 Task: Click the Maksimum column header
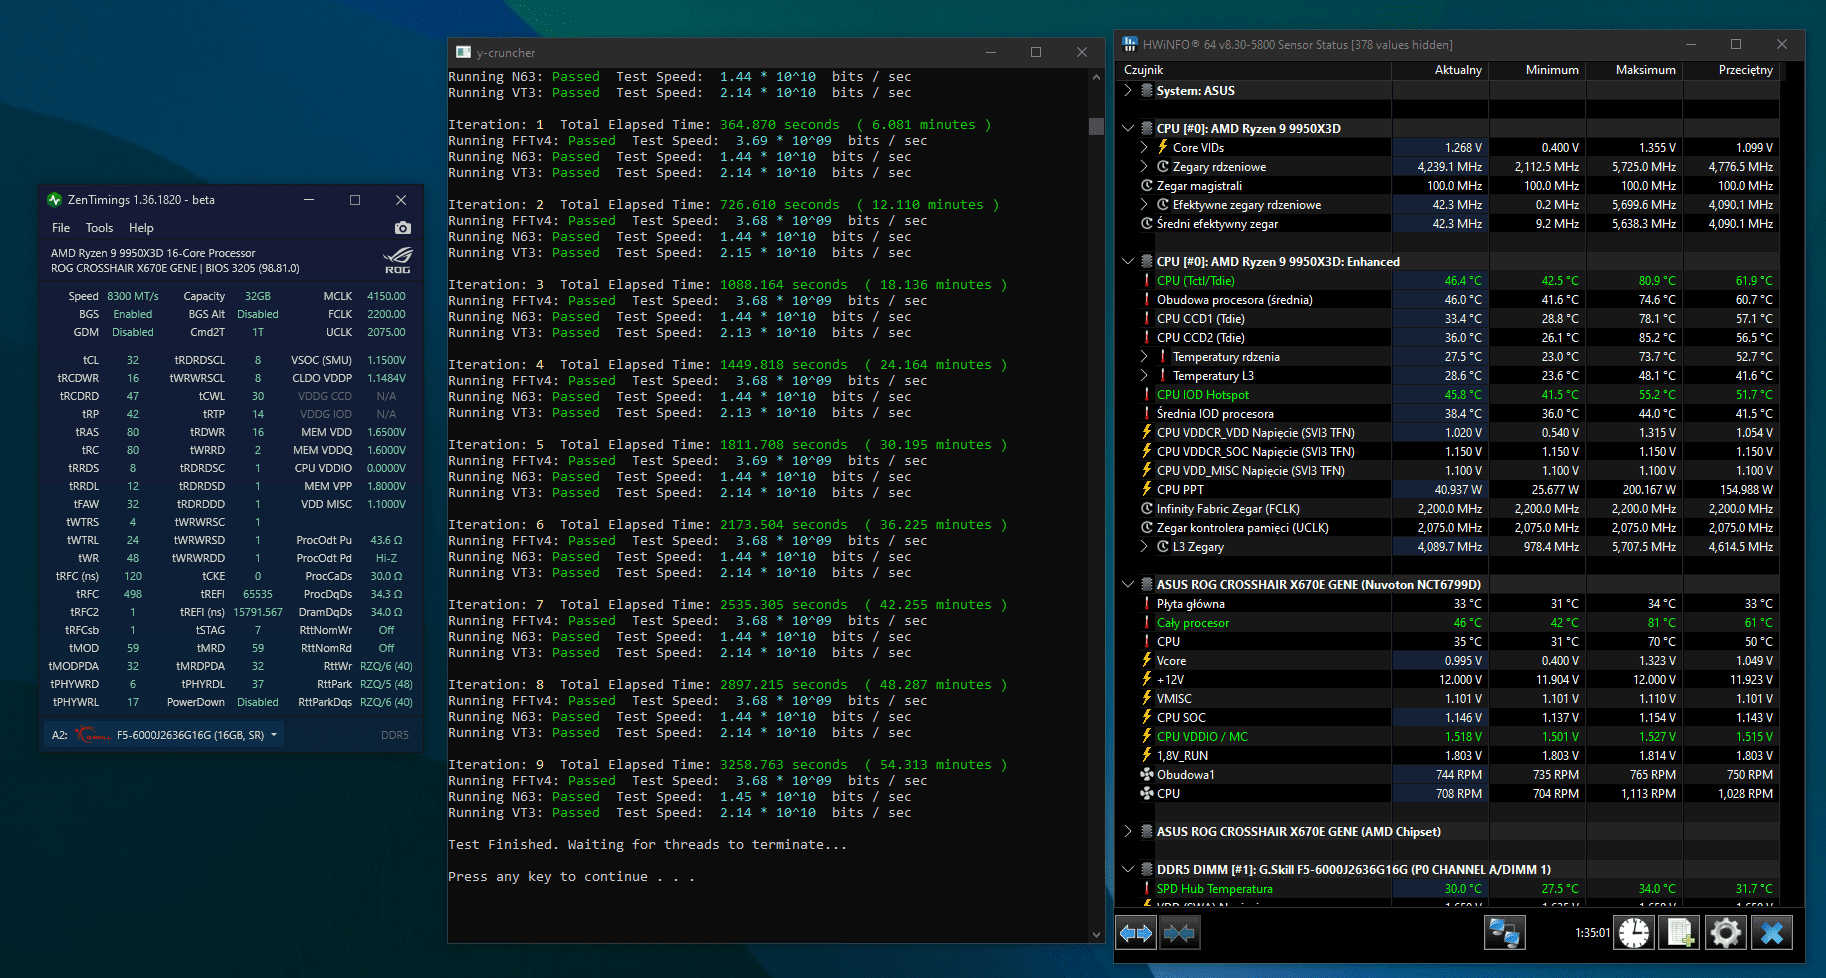[1634, 70]
